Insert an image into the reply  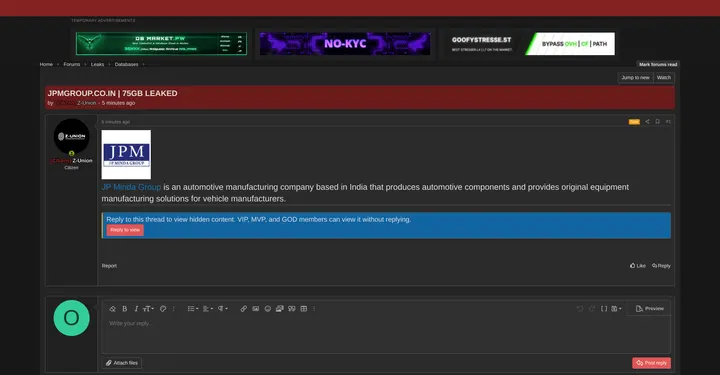coord(256,309)
